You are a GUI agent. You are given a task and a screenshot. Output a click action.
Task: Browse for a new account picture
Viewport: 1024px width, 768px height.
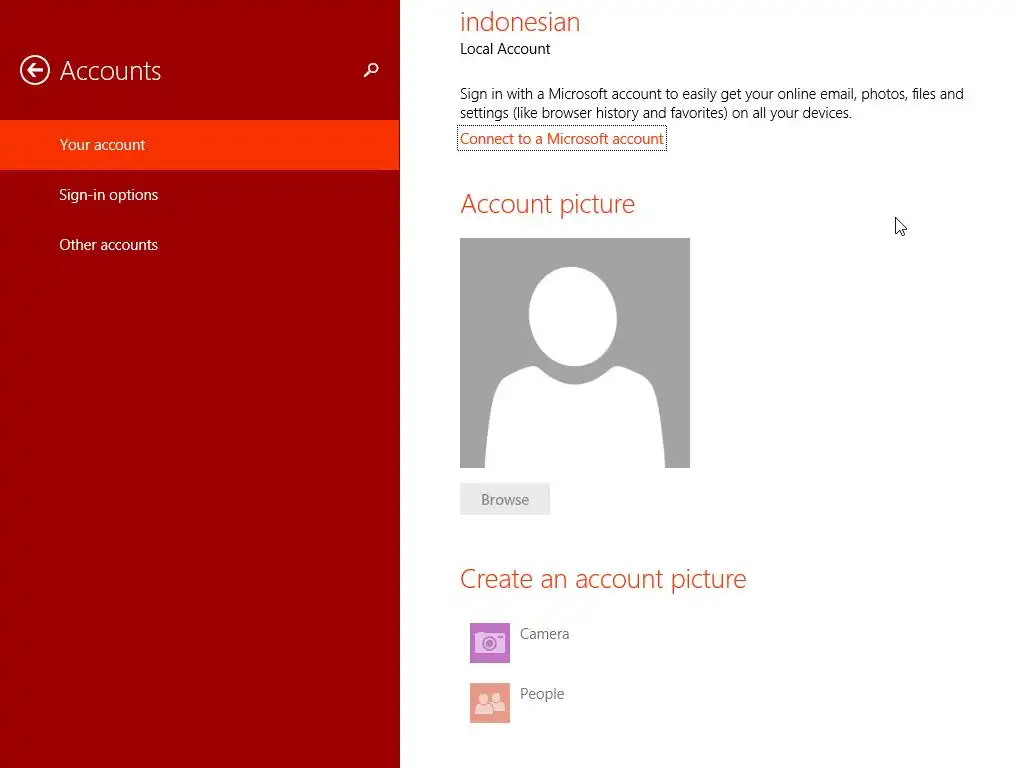(x=505, y=500)
